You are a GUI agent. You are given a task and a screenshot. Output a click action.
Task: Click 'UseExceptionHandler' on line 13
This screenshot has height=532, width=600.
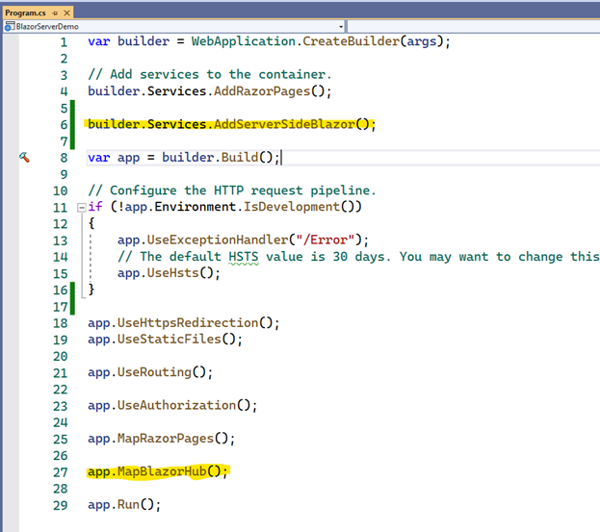[217, 240]
